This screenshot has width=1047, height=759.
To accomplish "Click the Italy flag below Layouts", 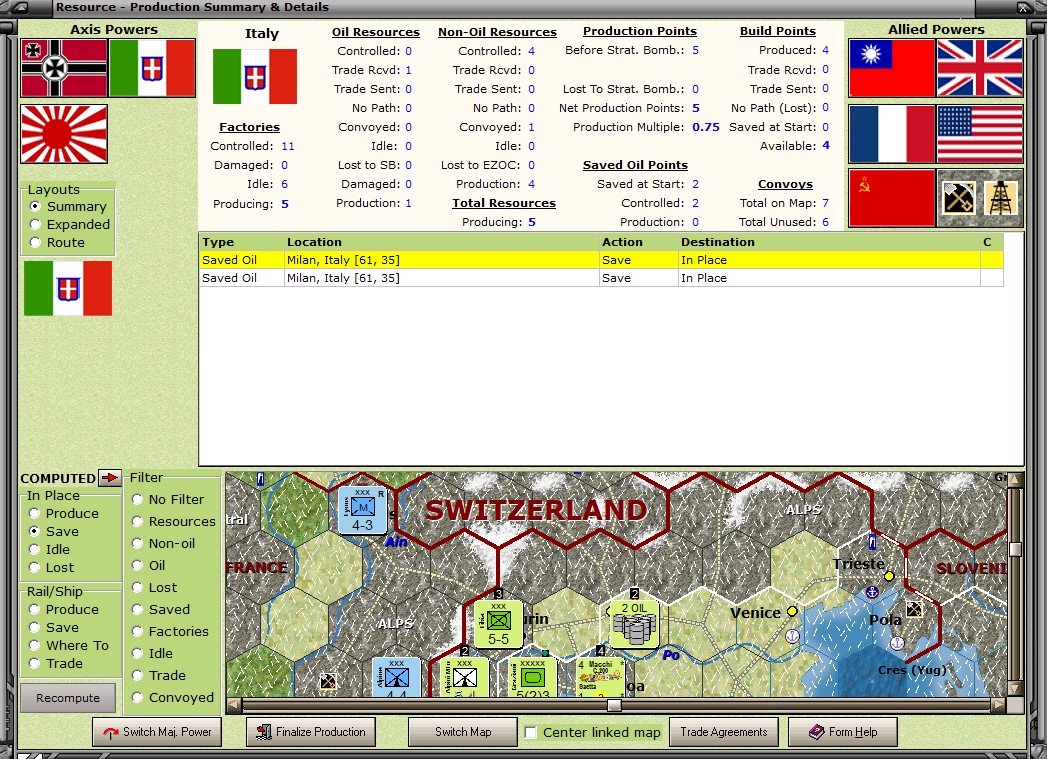I will (68, 288).
